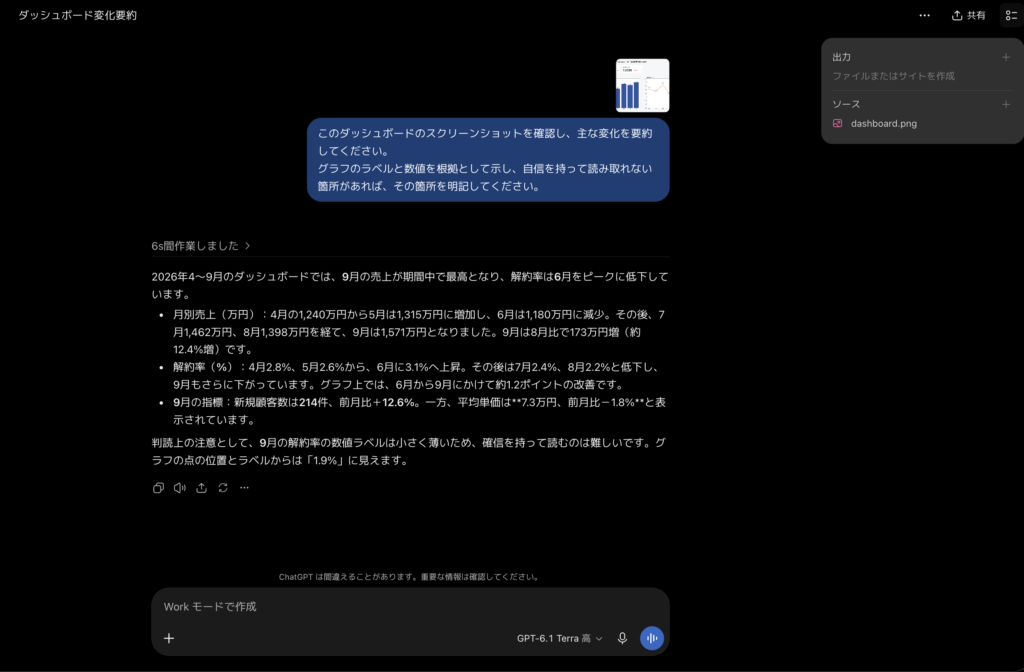The width and height of the screenshot is (1024, 672).
Task: Share the response via upload icon
Action: pyautogui.click(x=201, y=488)
